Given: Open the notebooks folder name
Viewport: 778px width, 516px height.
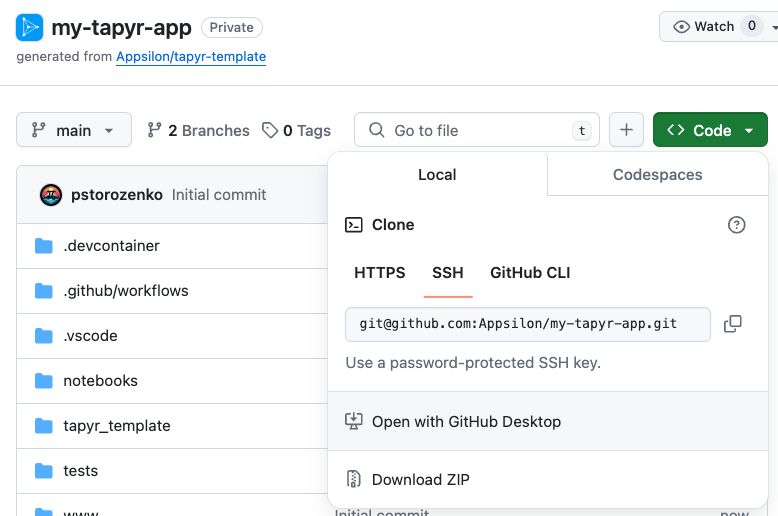Looking at the screenshot, I should [x=100, y=381].
